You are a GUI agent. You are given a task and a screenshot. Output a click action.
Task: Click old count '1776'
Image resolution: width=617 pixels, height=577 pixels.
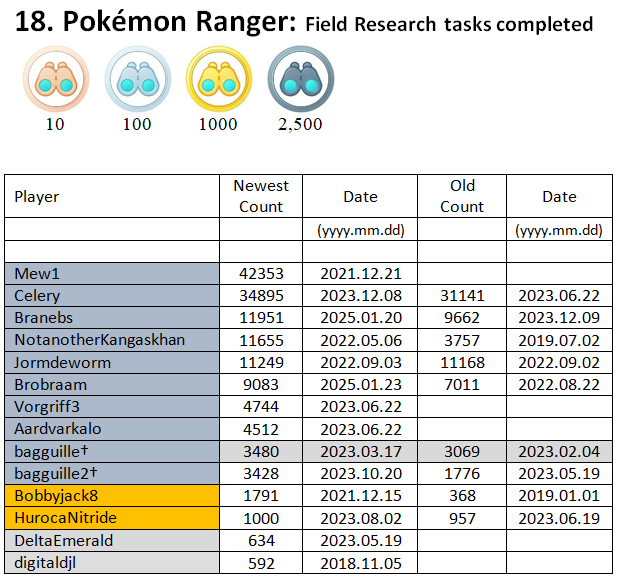[462, 473]
